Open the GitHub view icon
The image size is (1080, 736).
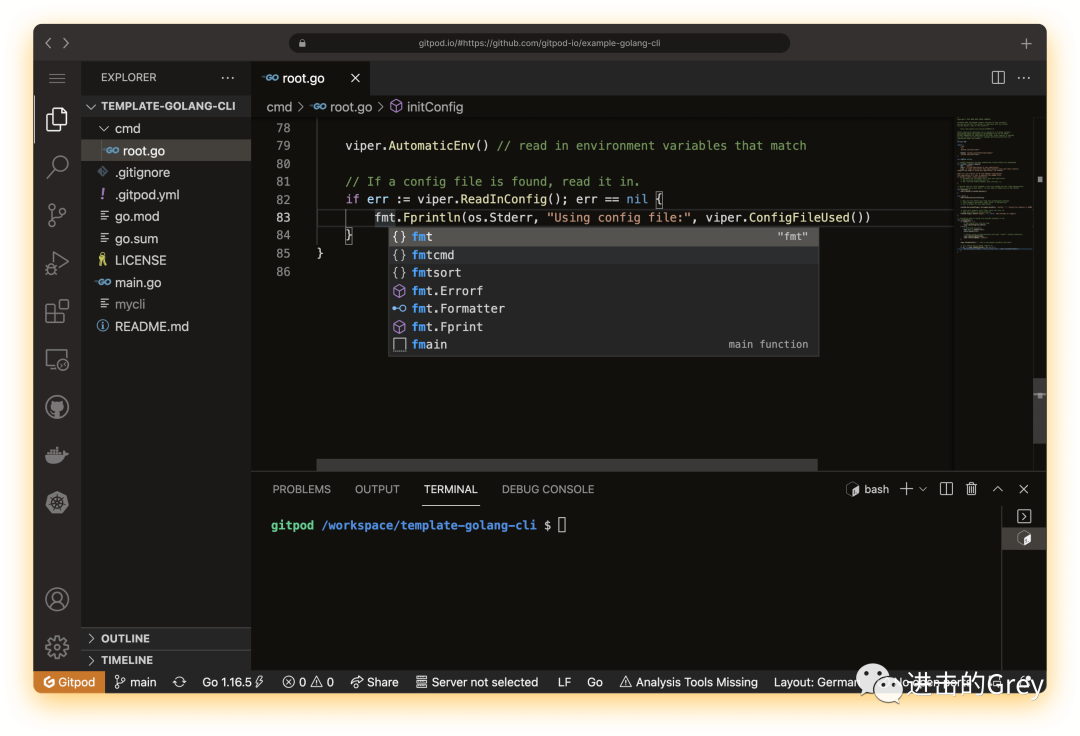pyautogui.click(x=57, y=407)
